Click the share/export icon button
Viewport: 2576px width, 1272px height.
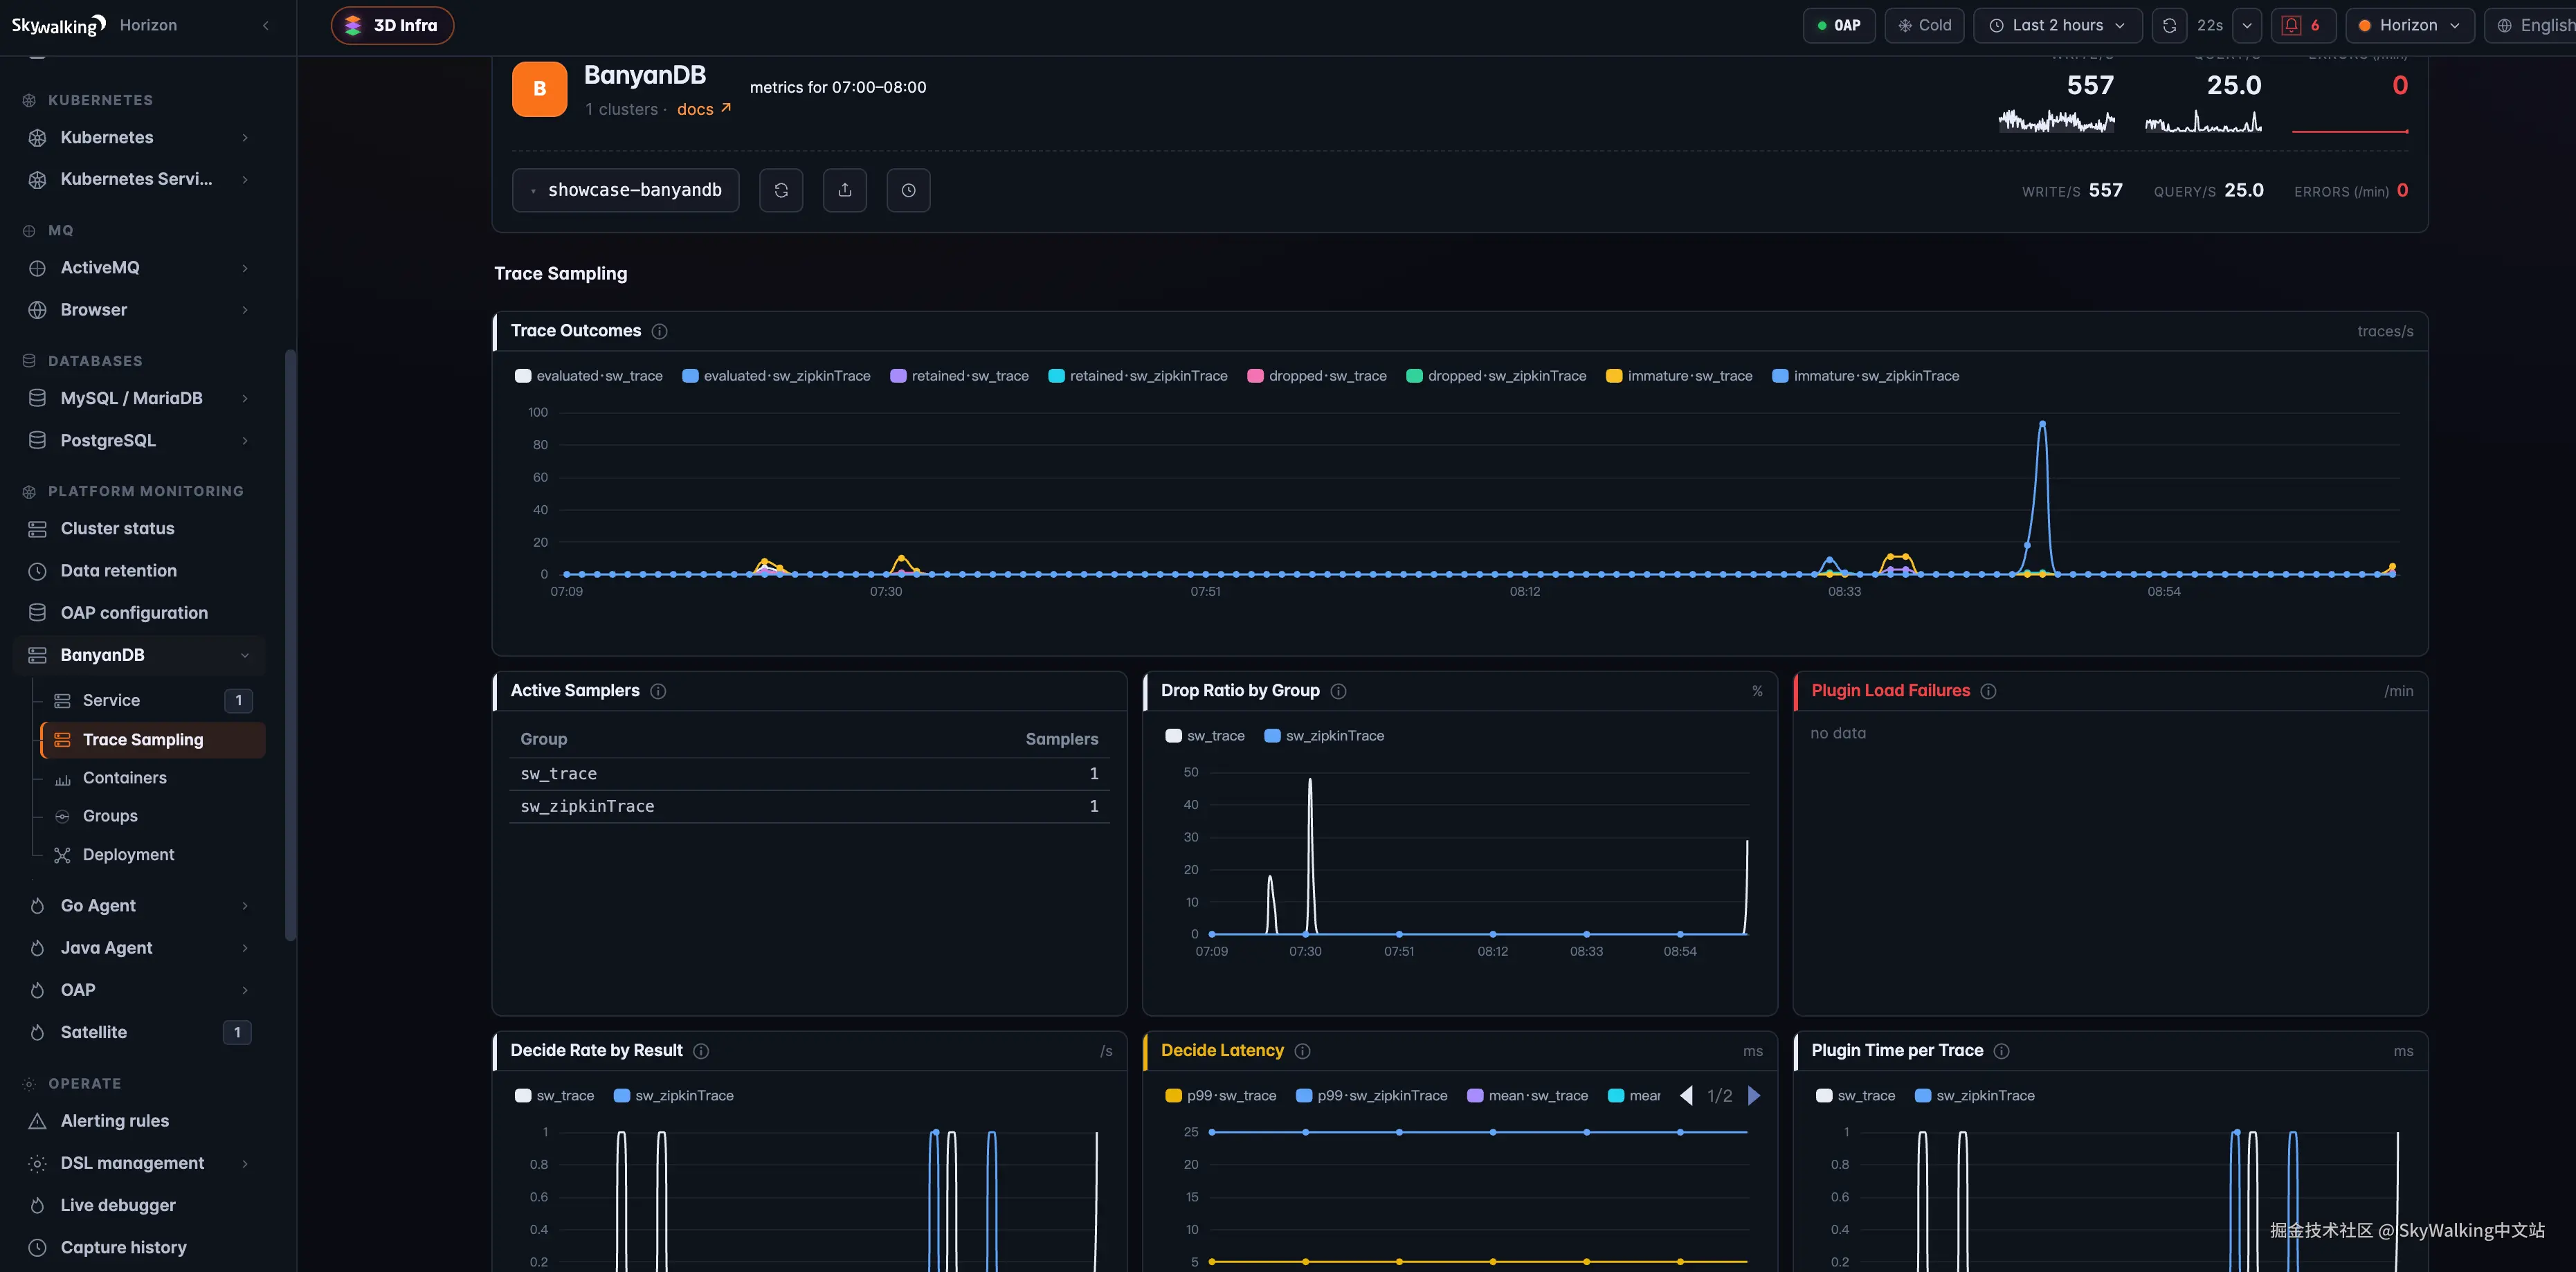click(845, 190)
